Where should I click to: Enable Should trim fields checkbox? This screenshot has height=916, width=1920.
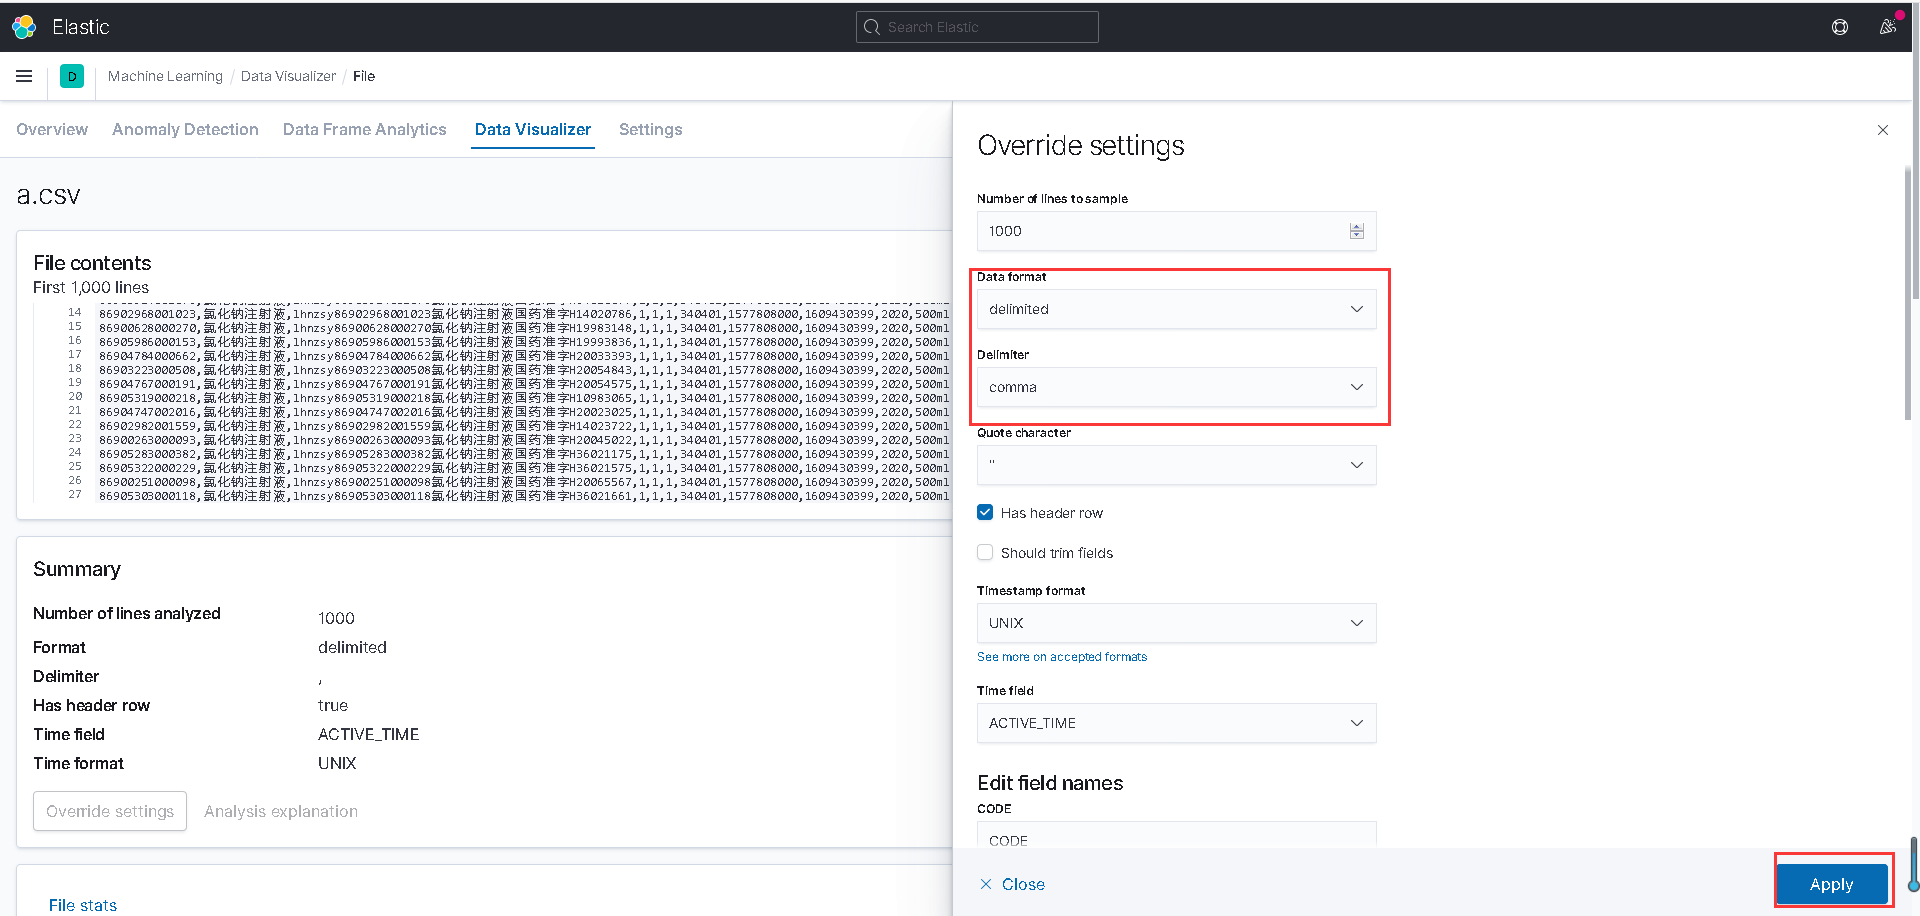tap(985, 553)
